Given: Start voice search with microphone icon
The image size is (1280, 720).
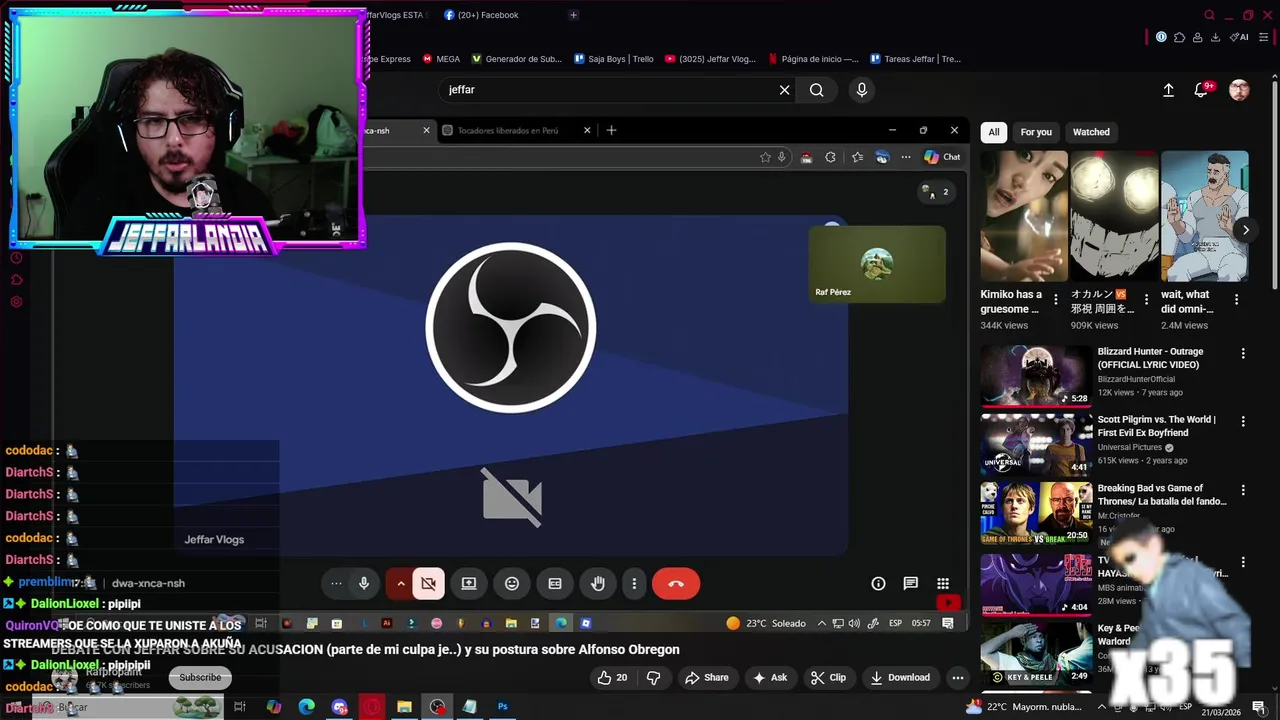Looking at the screenshot, I should 862,90.
